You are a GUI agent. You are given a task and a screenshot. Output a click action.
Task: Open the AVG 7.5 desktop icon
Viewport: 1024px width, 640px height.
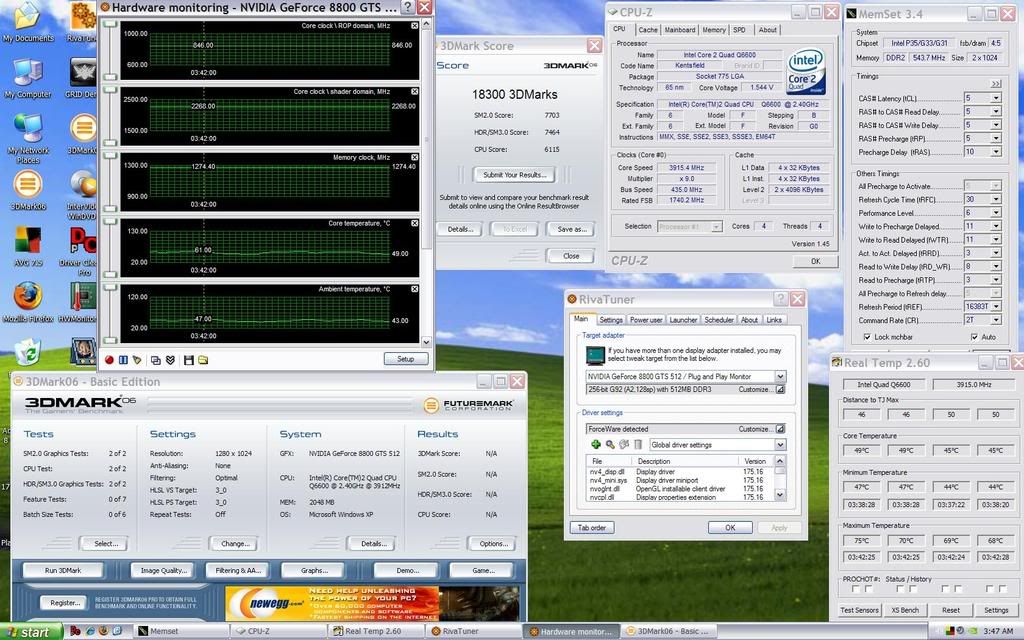pyautogui.click(x=28, y=246)
